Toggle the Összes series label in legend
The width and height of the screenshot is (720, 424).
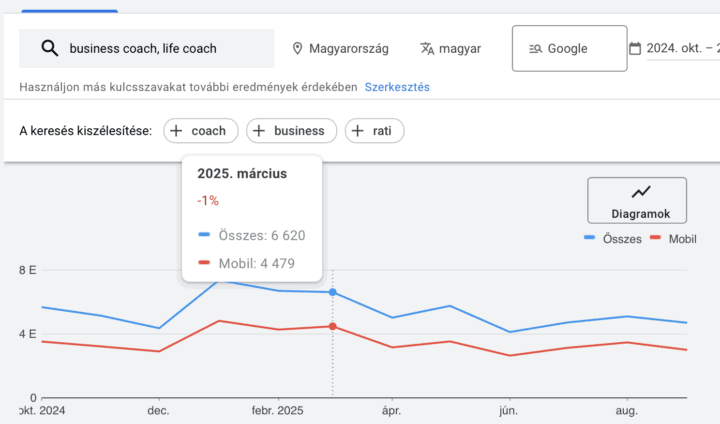[620, 239]
